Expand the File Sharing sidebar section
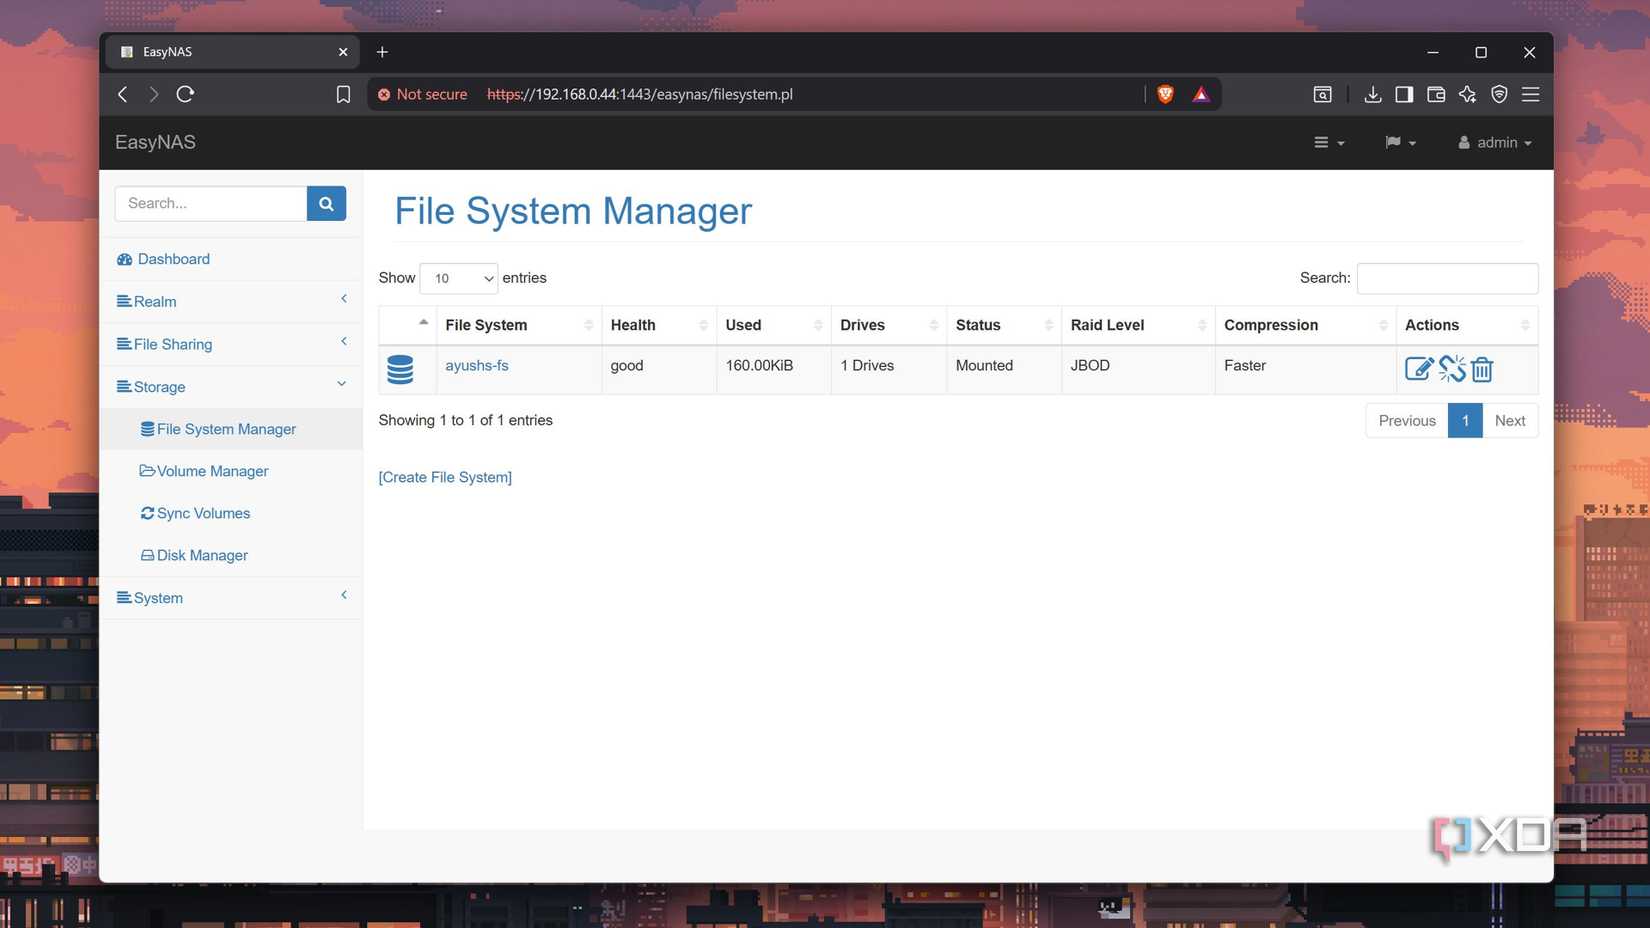Screen dimensions: 1650x928 (231, 344)
